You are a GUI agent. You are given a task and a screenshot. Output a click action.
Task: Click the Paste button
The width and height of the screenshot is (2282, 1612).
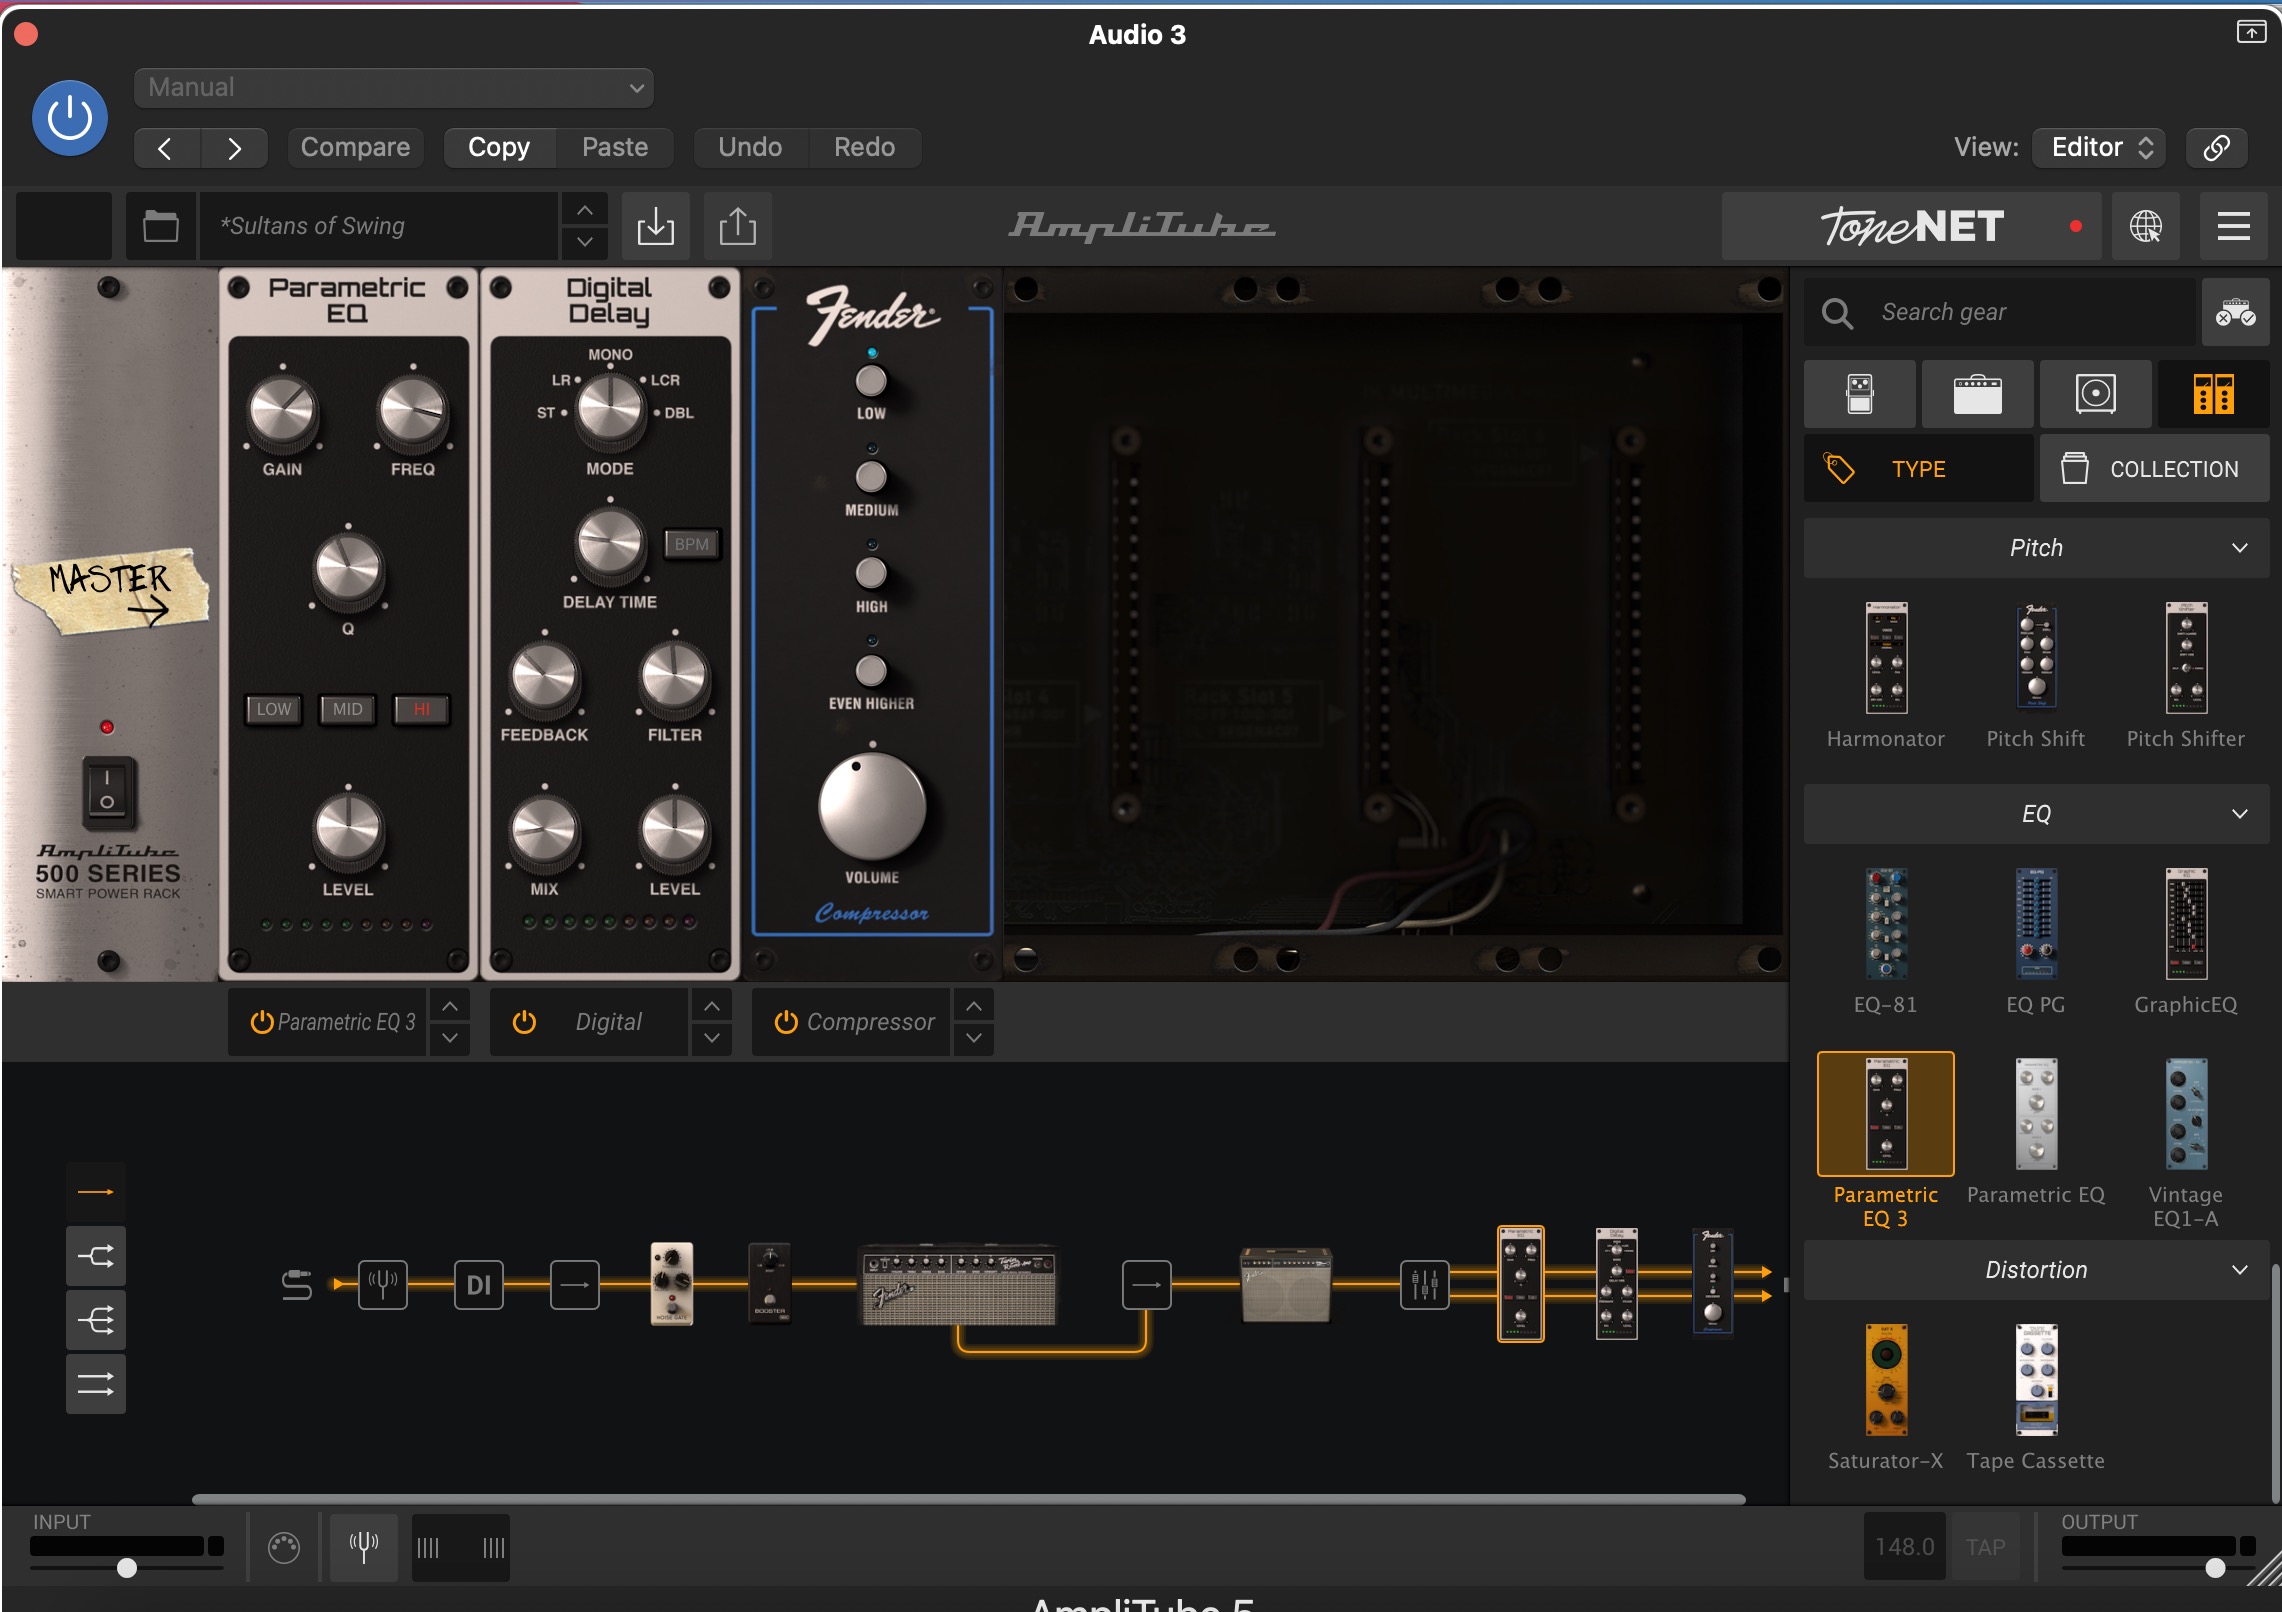pyautogui.click(x=615, y=148)
